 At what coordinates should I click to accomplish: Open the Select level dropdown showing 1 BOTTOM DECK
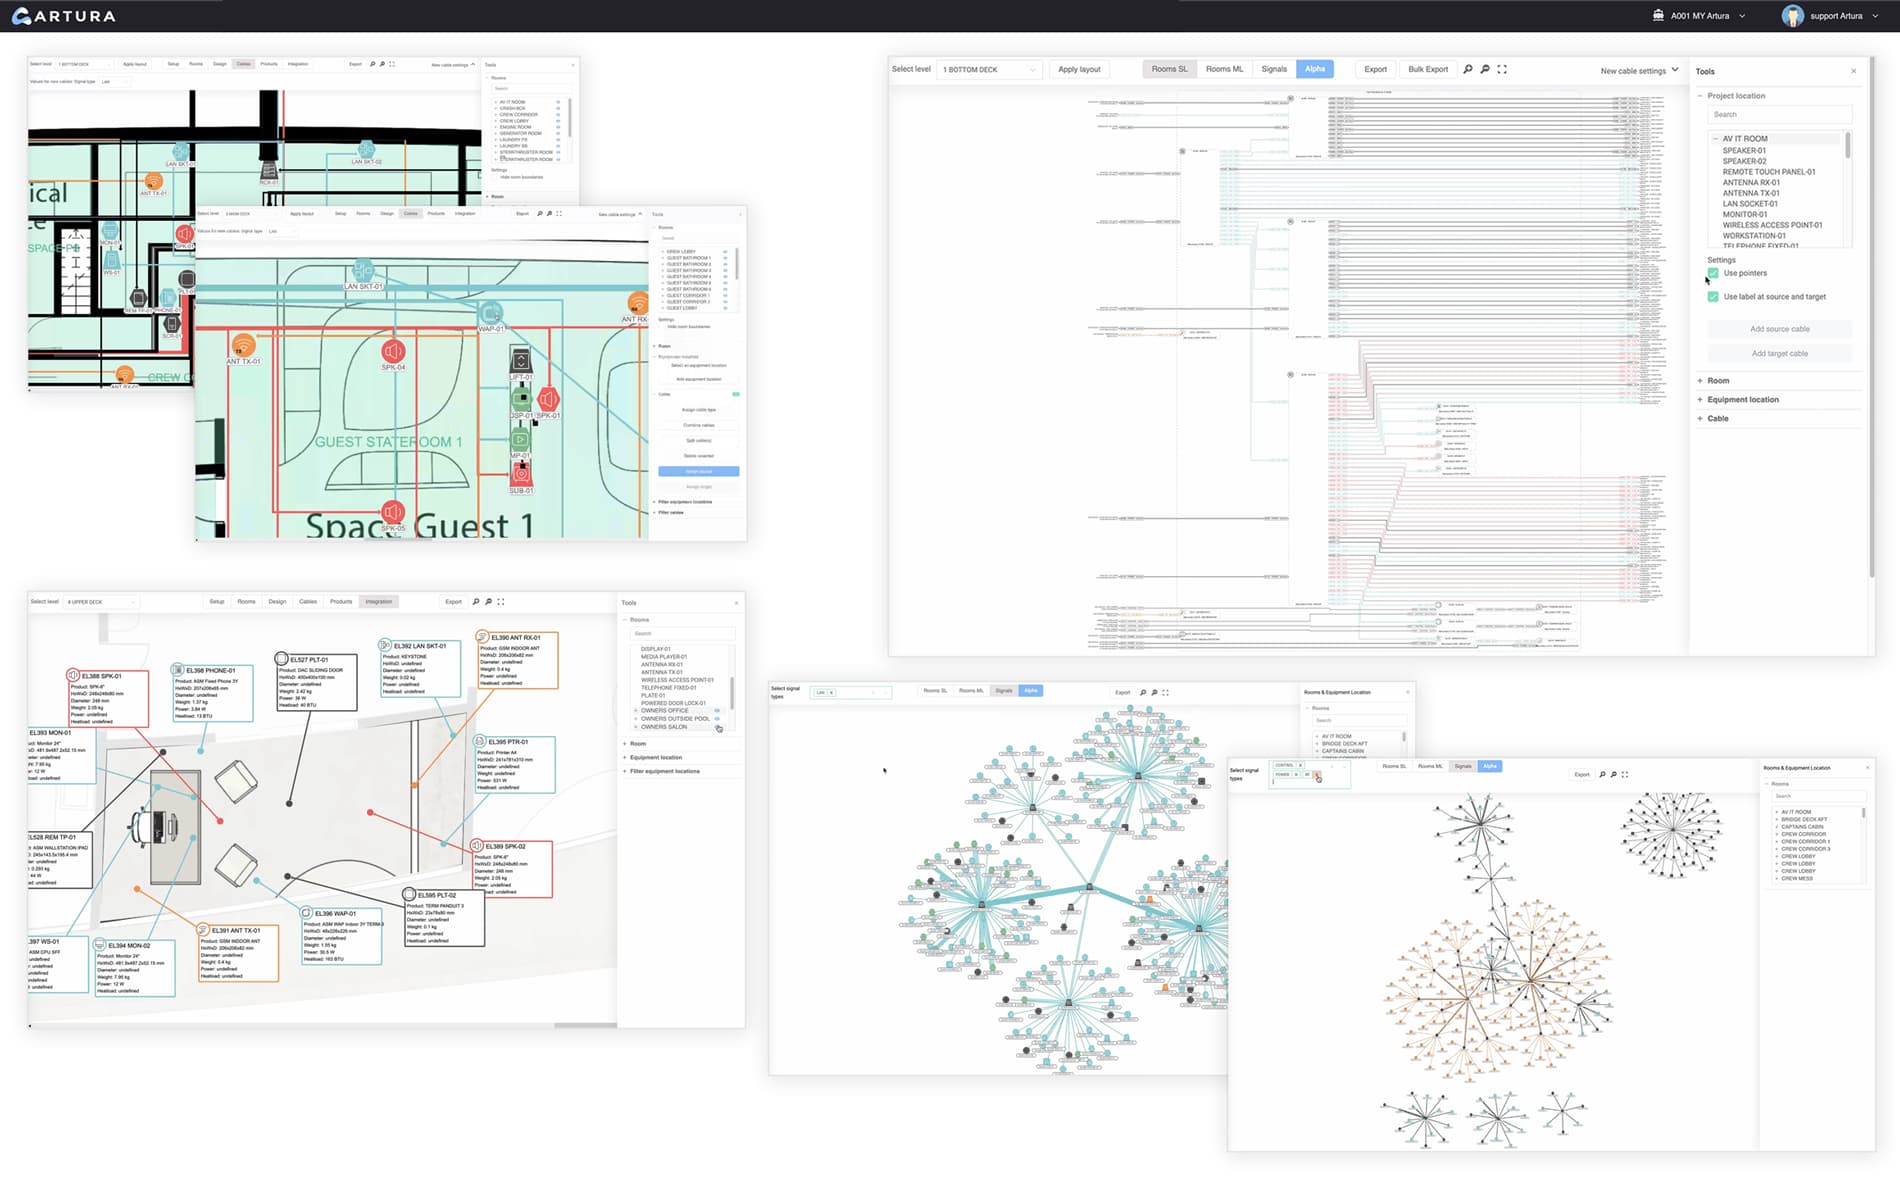988,69
